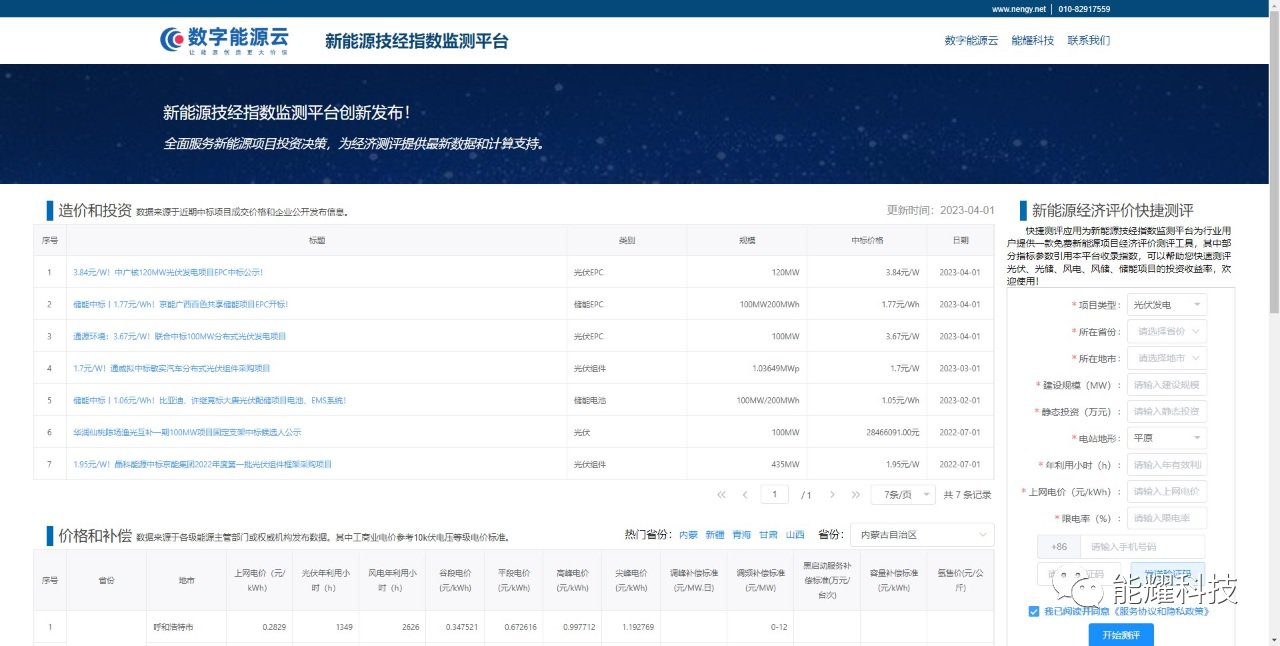Click the 建设规模（MW） input field

pyautogui.click(x=1166, y=385)
